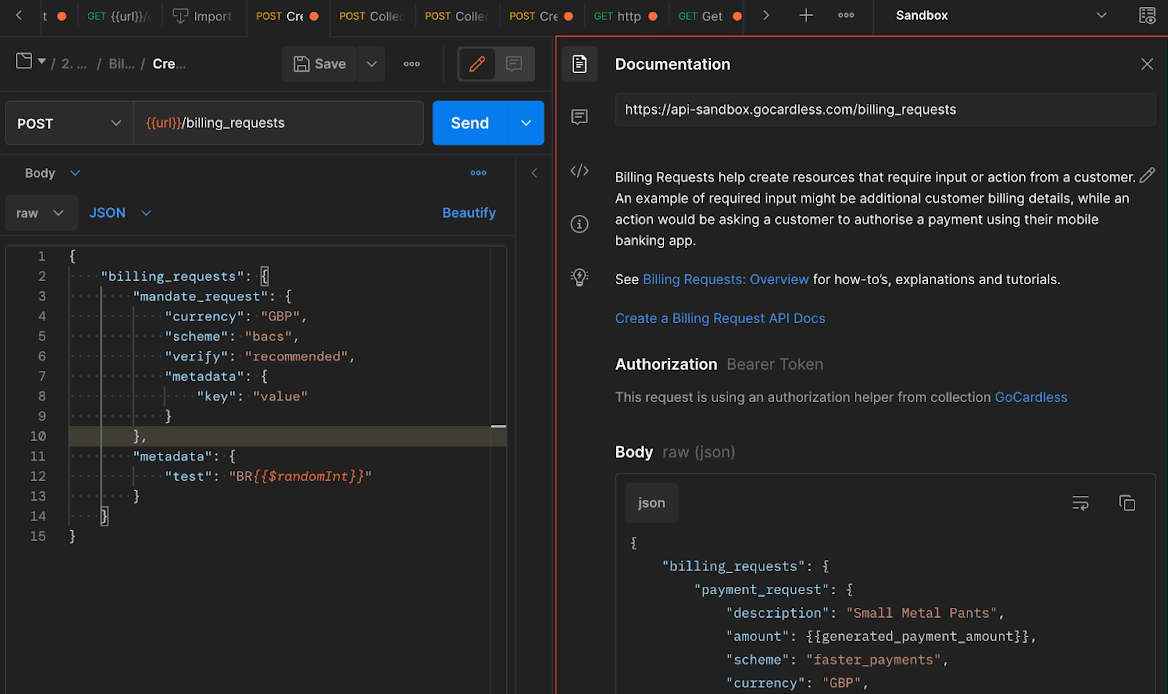Click the BR{{$randomInt}} value
Image resolution: width=1168 pixels, height=694 pixels.
299,477
